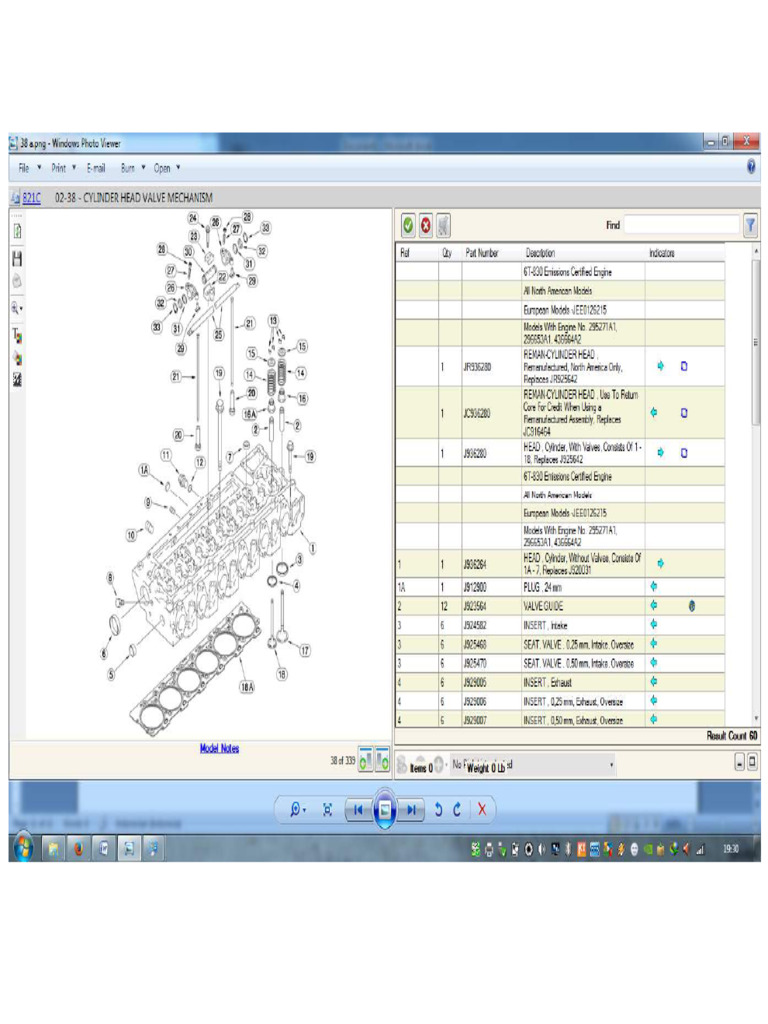Click the blue page indicator for JC936280 row
768x1024 pixels.
(x=684, y=413)
